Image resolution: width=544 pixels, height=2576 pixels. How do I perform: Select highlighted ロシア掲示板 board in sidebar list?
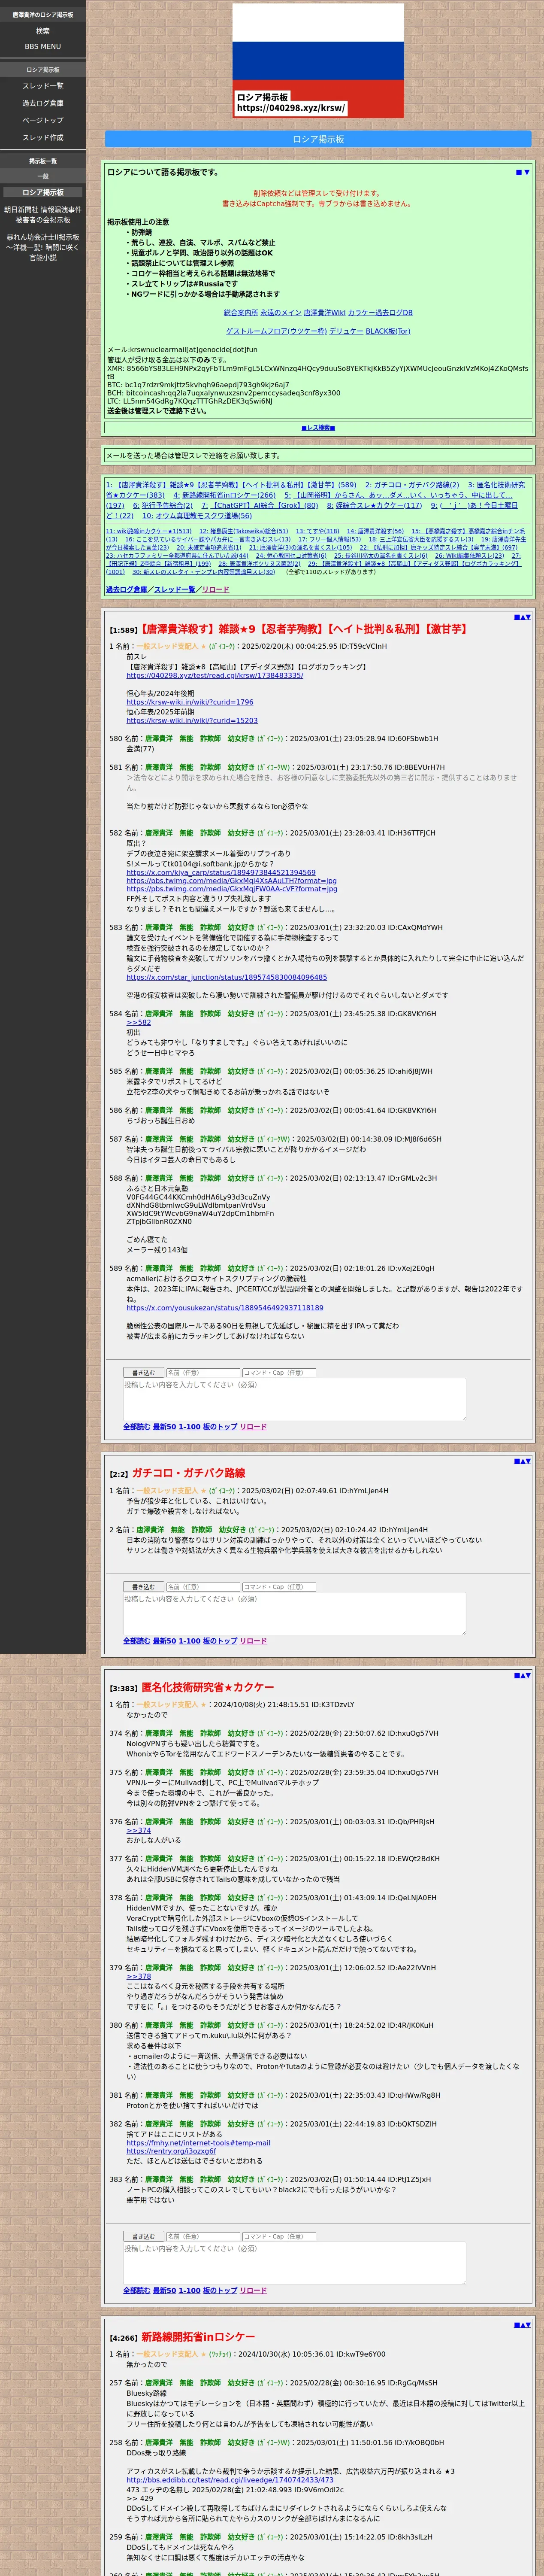[43, 192]
